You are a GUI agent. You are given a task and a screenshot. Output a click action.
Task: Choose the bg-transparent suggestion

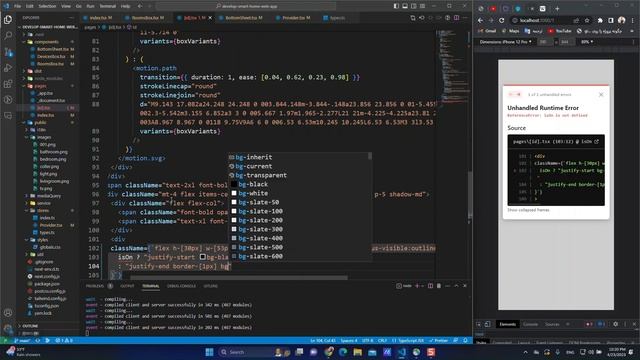coord(261,175)
